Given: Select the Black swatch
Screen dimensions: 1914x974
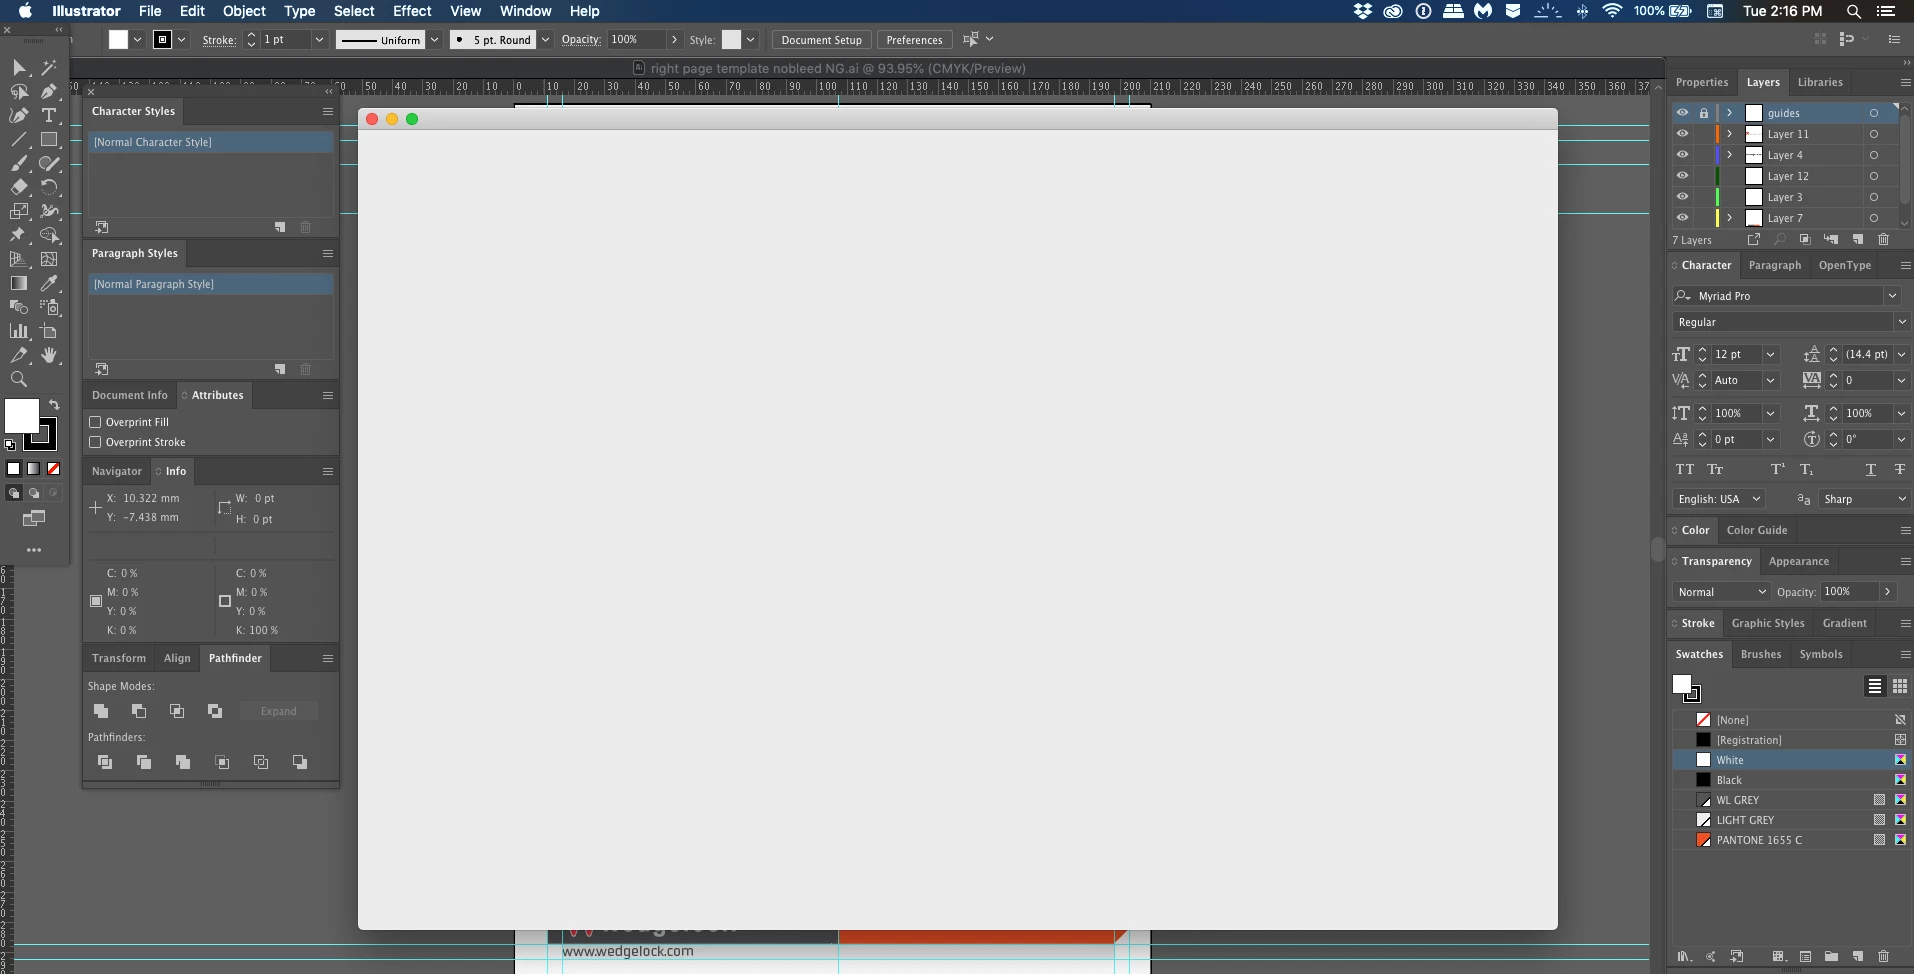Looking at the screenshot, I should (x=1790, y=780).
